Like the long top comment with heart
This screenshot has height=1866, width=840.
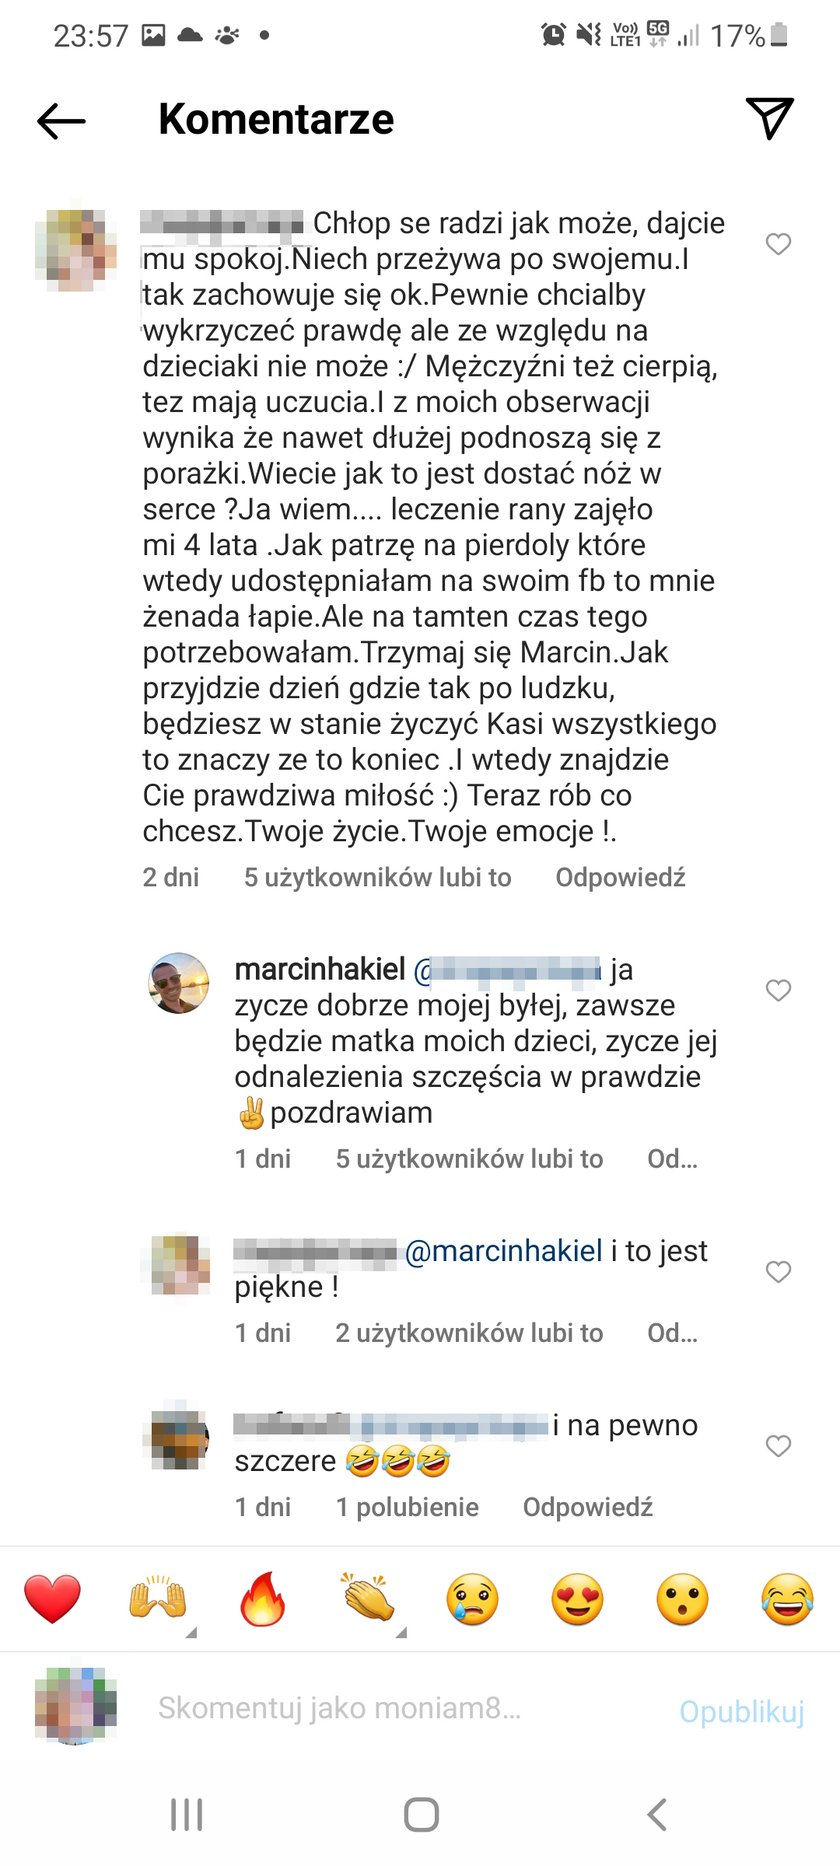[x=778, y=244]
